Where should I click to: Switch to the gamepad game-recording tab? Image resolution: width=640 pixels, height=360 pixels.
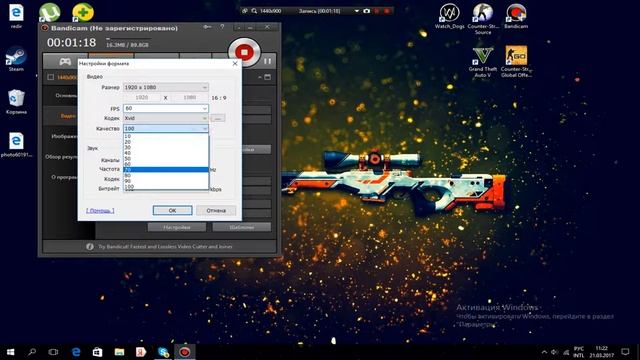65,61
